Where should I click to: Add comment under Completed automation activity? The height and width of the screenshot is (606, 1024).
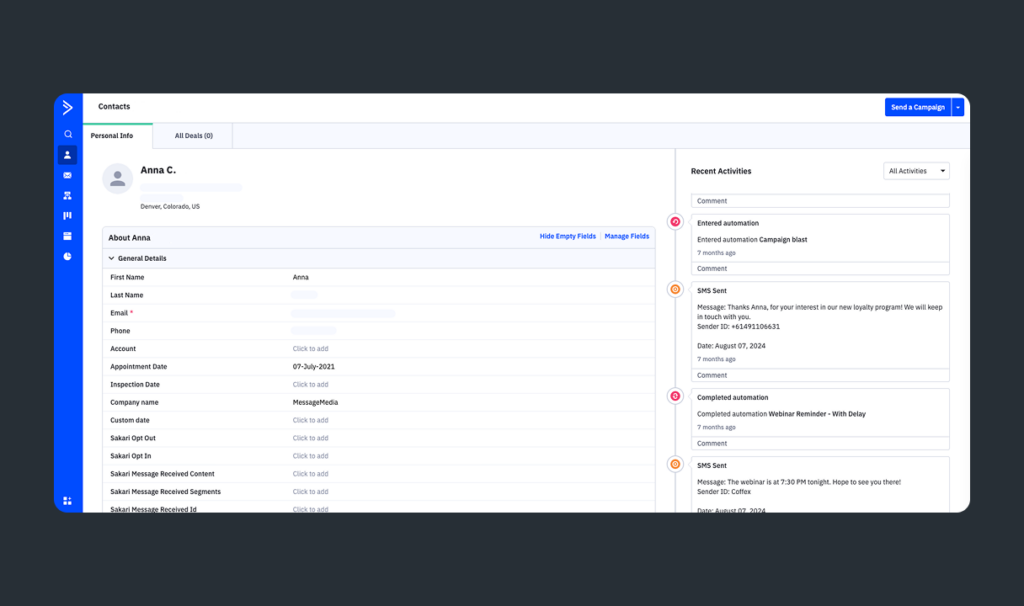[820, 443]
